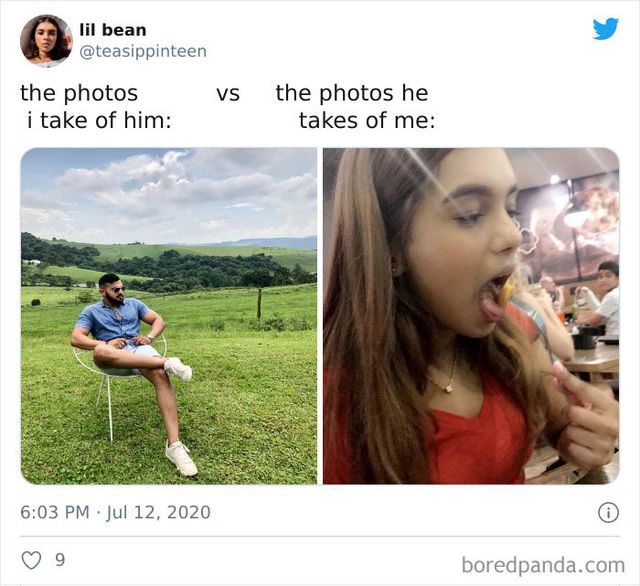Click the boredpanda.com watermark
Image resolution: width=640 pixels, height=586 pixels.
543,564
